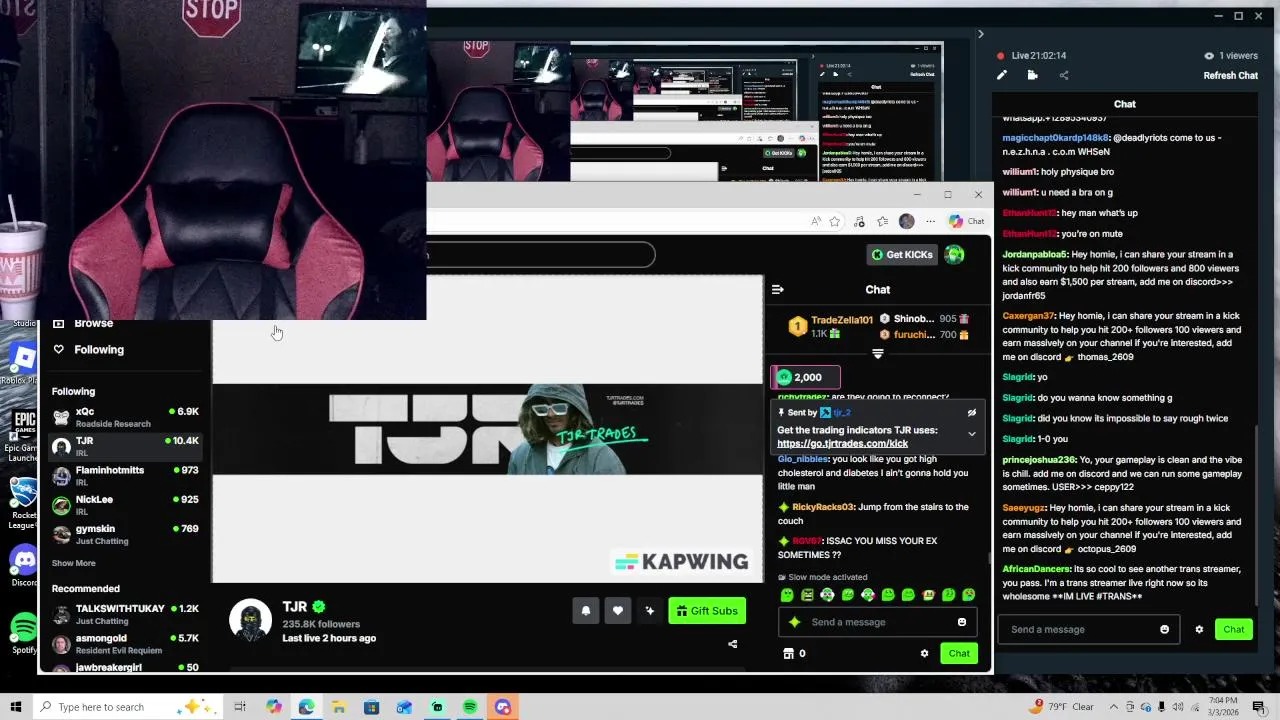Click the sparkle subscribe icon beside heart

click(x=650, y=611)
